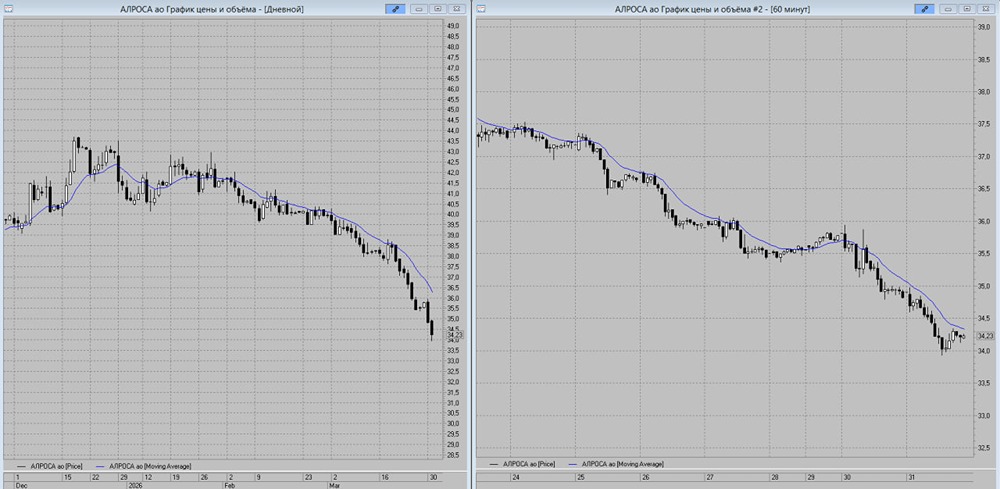Image resolution: width=1000 pixels, height=489 pixels.
Task: Click the link/anchor icon in 60 минут chart title bar
Action: (x=925, y=9)
